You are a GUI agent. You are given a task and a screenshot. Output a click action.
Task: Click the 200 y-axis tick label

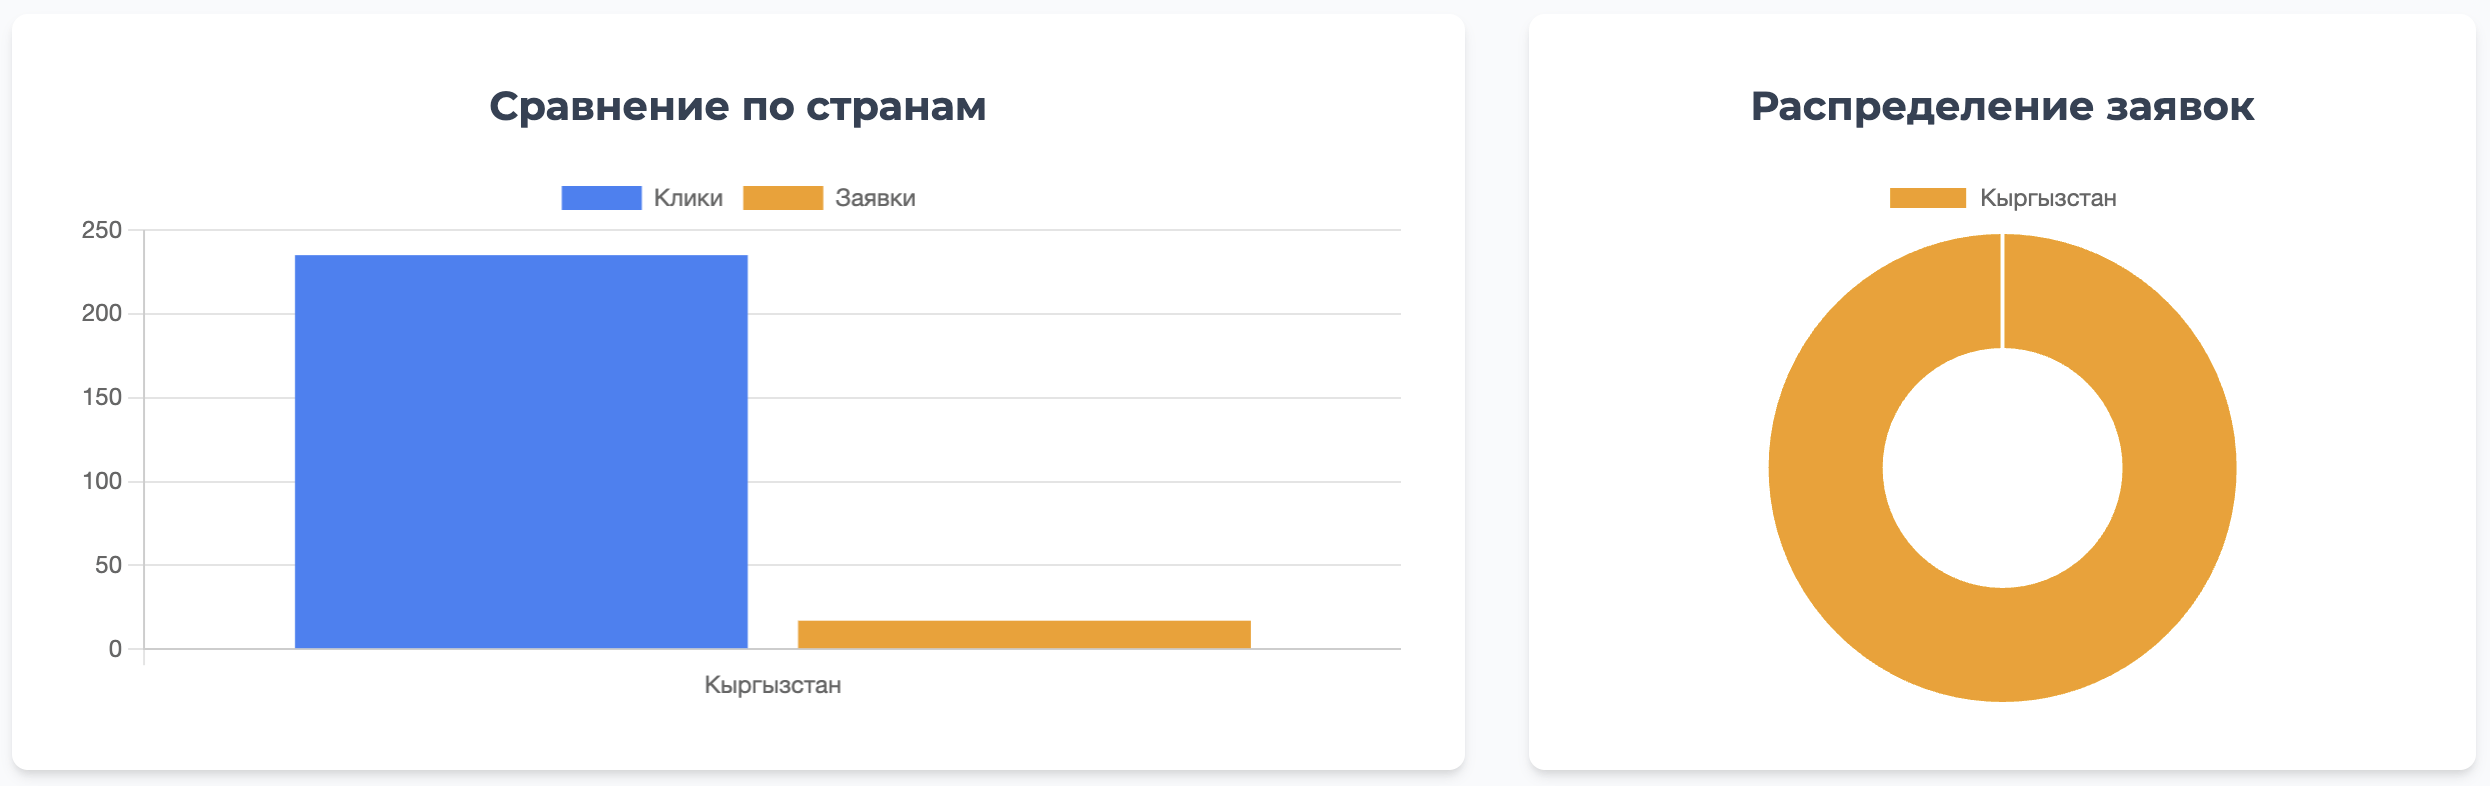click(x=102, y=314)
